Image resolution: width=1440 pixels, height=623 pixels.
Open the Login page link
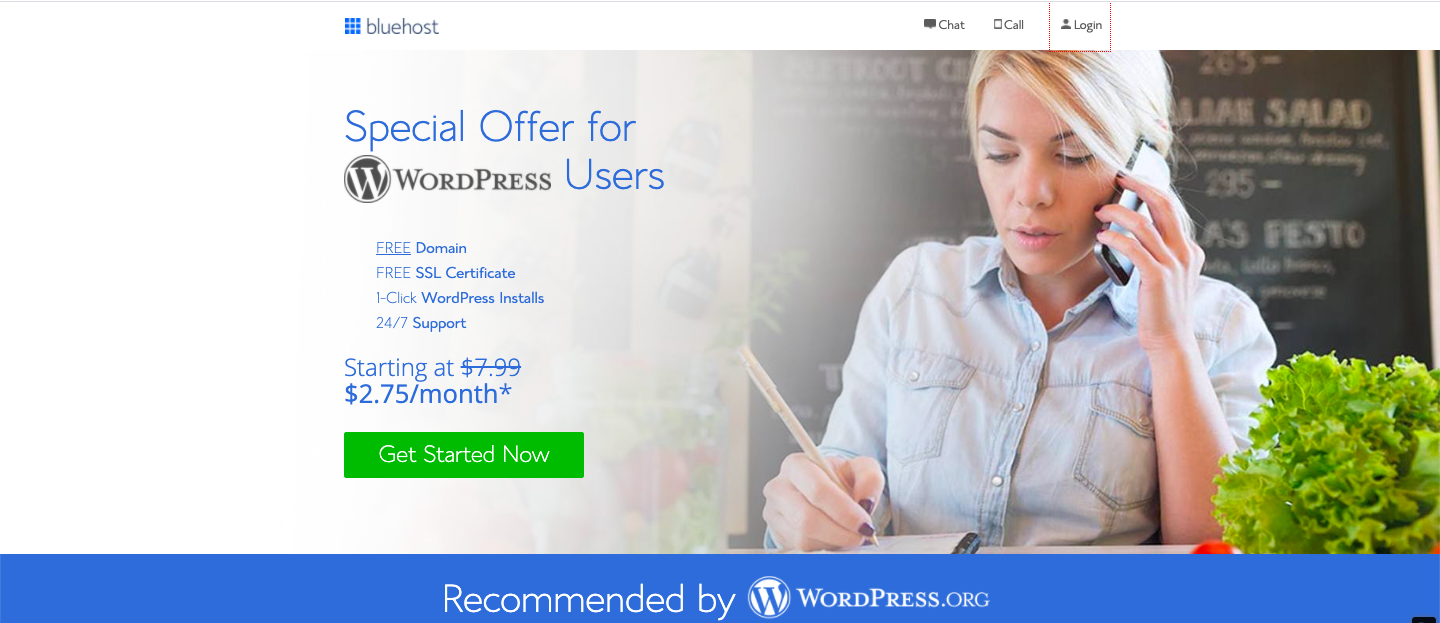pyautogui.click(x=1080, y=26)
